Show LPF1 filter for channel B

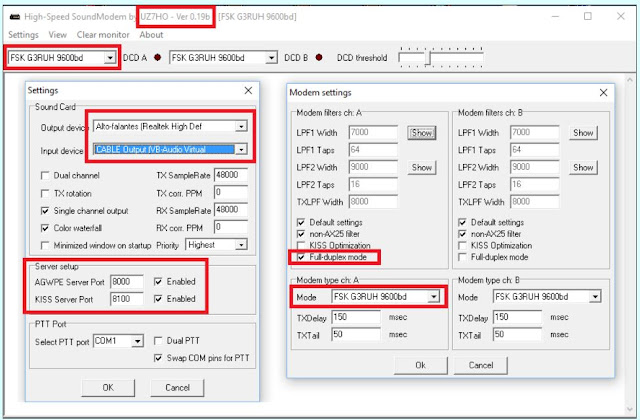[x=583, y=133]
